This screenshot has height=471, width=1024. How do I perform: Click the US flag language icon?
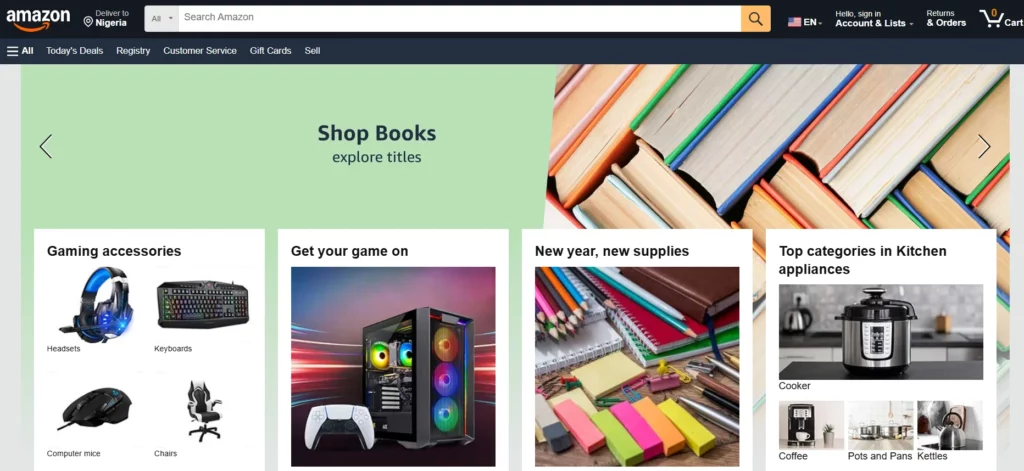tap(794, 22)
